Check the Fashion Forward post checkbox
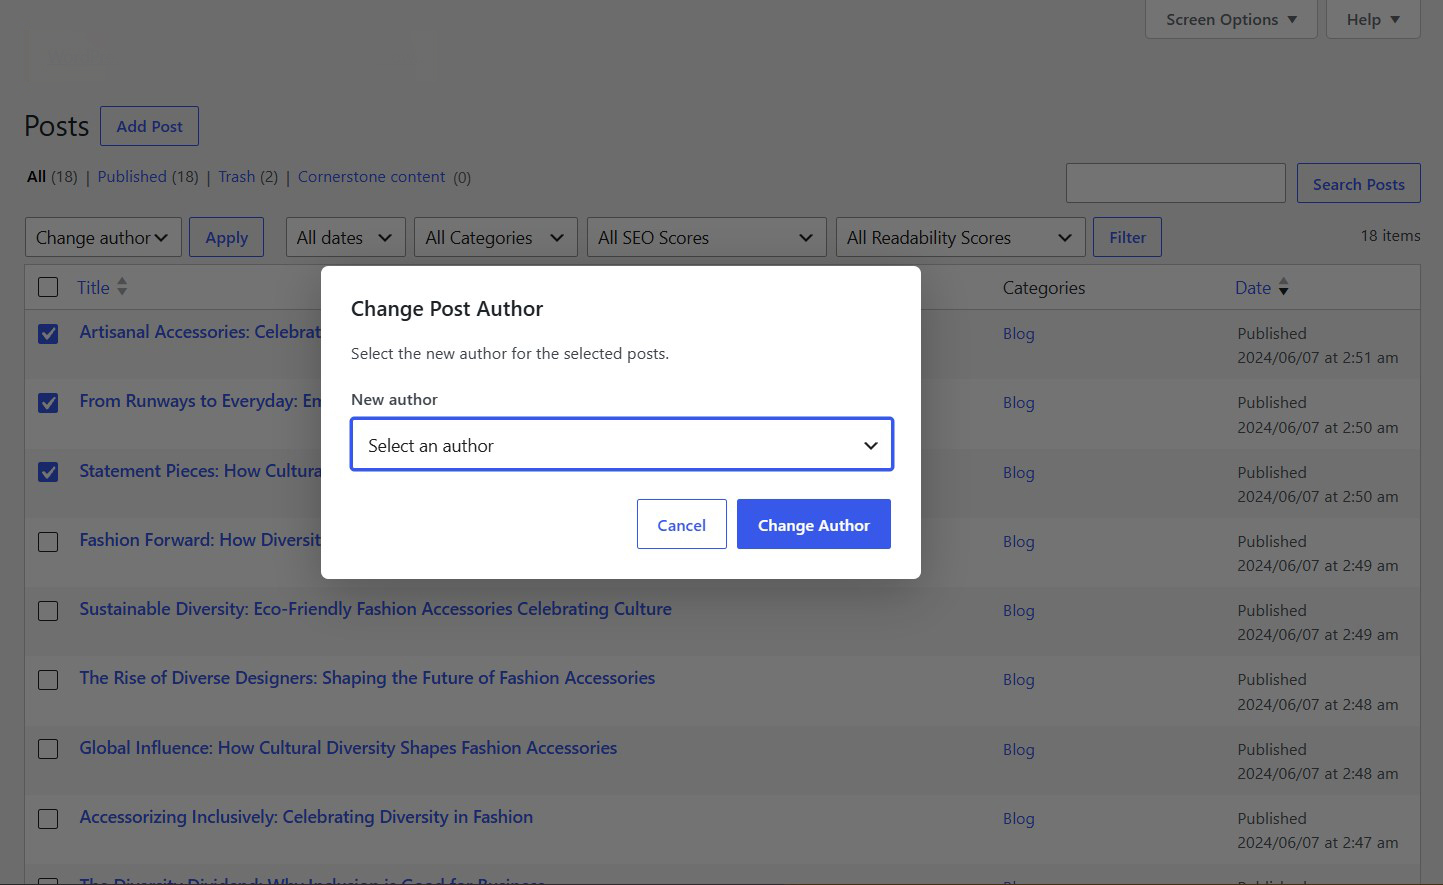1443x885 pixels. point(48,542)
